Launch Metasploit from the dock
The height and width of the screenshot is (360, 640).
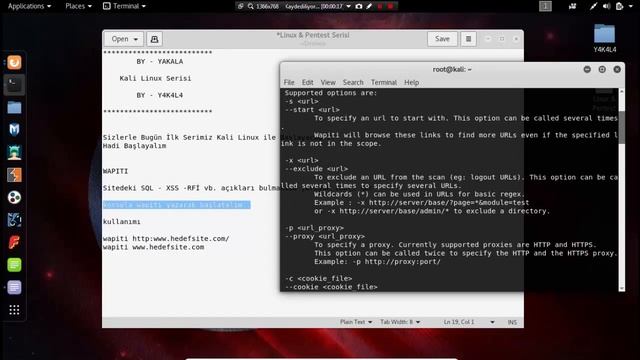14,130
